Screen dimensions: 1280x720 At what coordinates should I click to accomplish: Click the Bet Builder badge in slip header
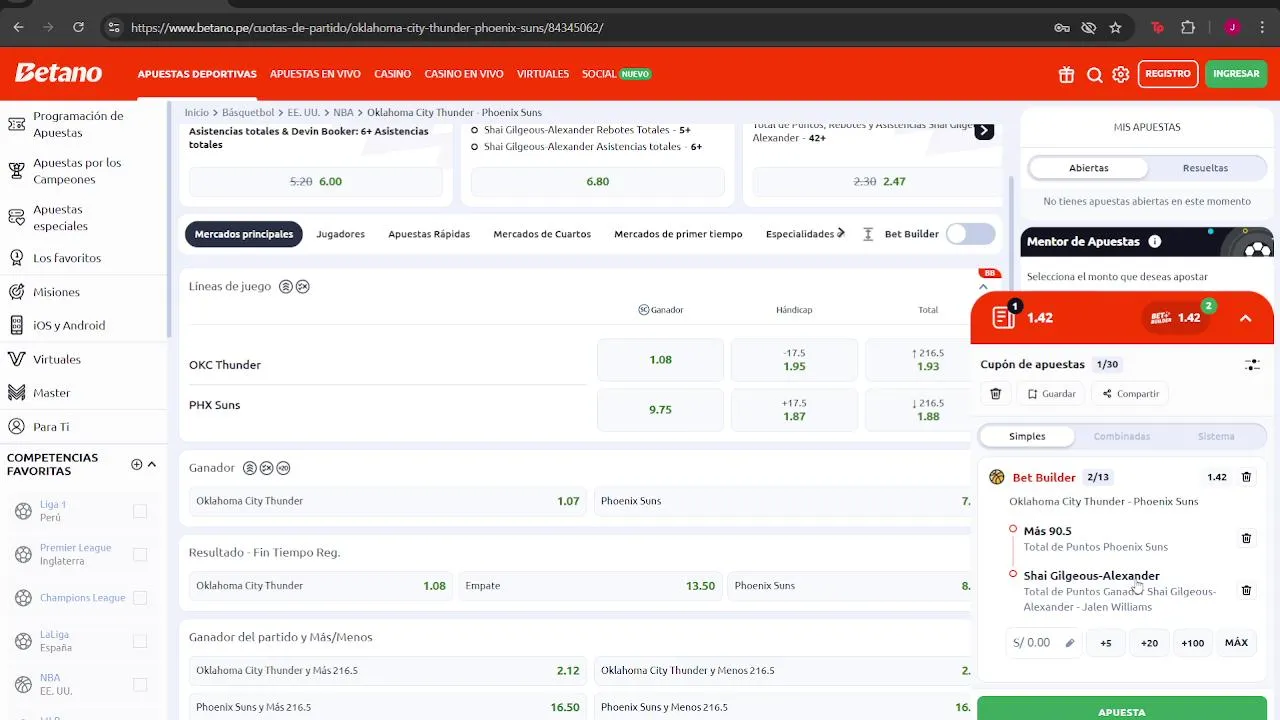(1177, 317)
